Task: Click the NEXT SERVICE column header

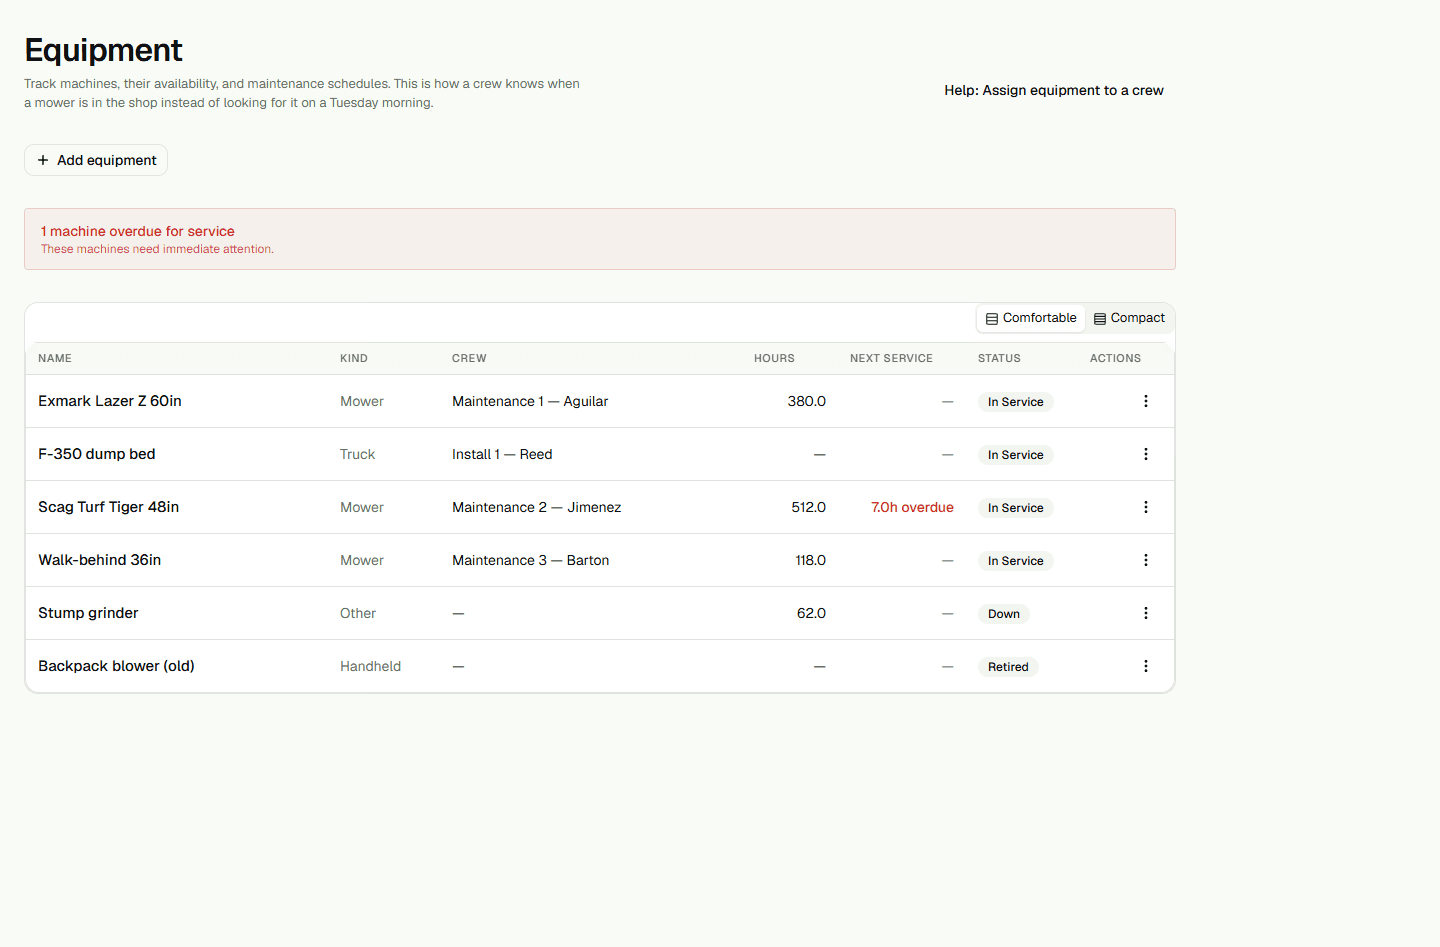Action: click(x=891, y=358)
